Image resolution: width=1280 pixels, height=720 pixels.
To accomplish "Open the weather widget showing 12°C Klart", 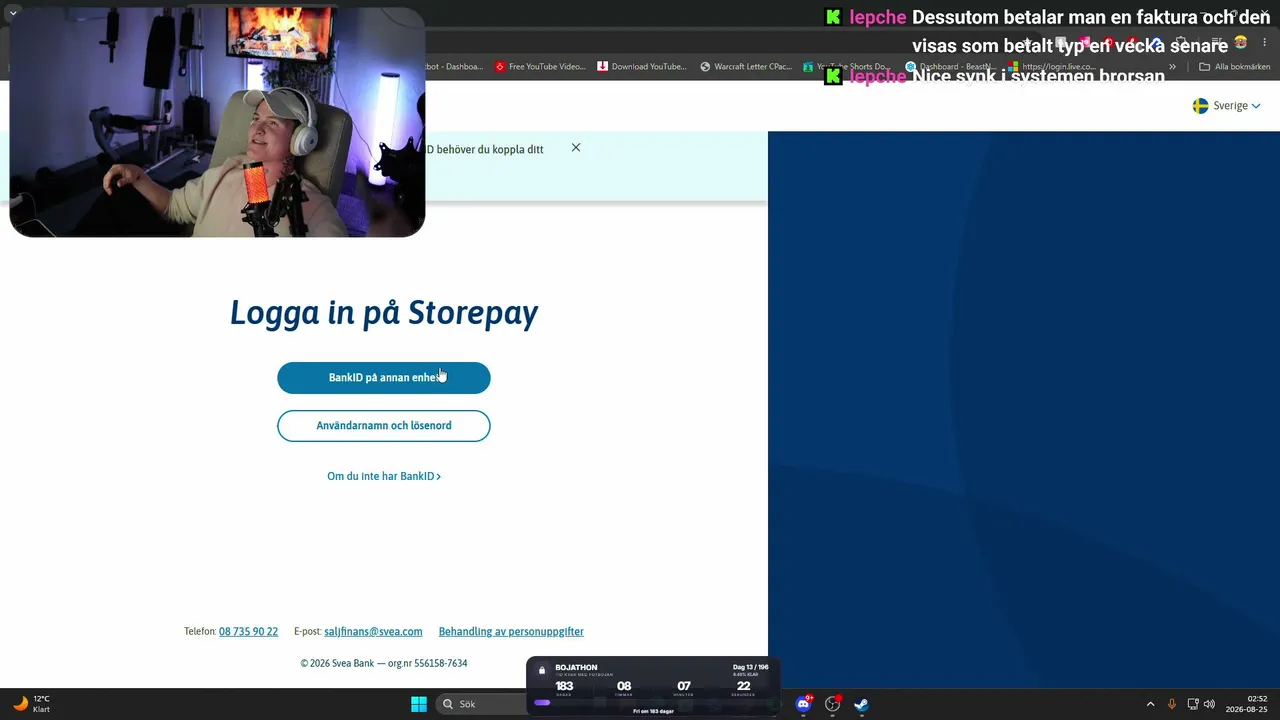I will 32,704.
